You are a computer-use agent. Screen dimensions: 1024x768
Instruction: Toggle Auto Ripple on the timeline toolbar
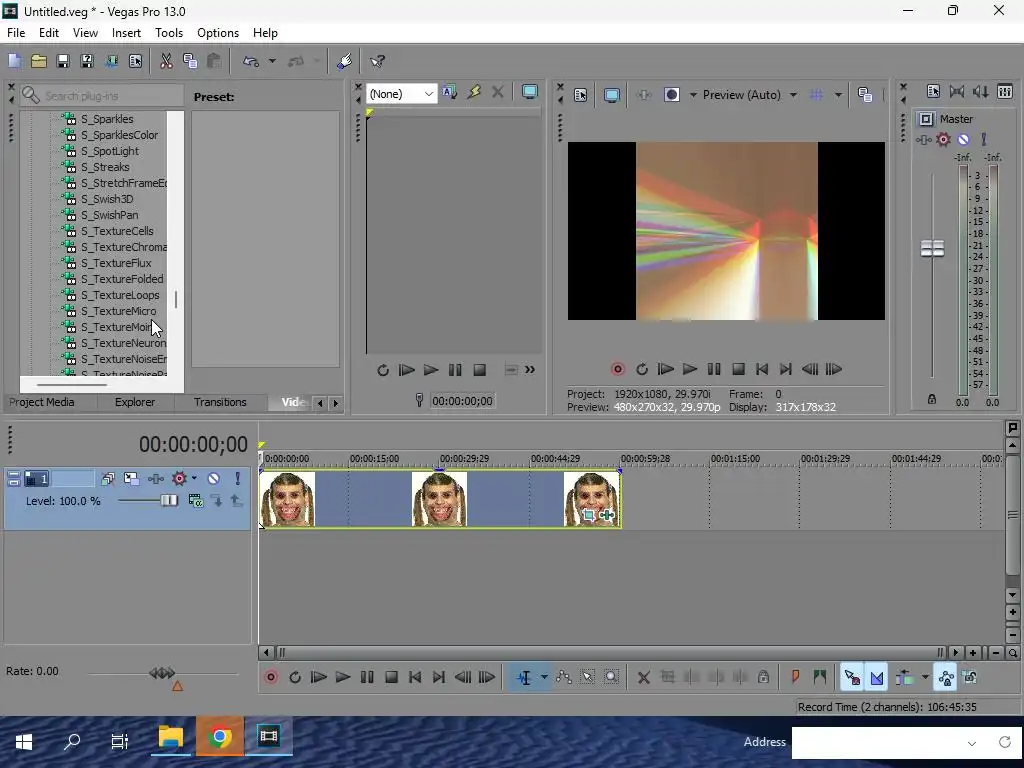coord(904,677)
